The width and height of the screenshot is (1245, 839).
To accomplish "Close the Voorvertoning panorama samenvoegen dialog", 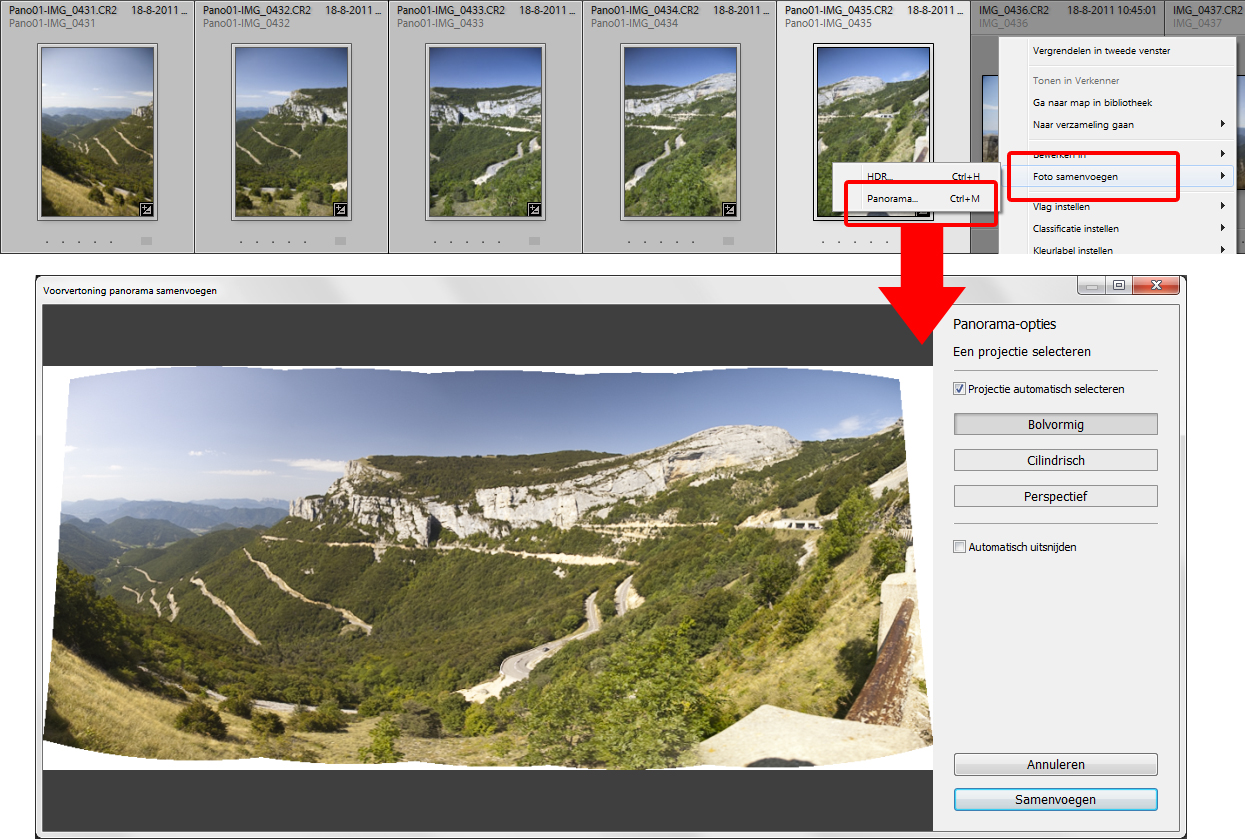I will 1156,286.
